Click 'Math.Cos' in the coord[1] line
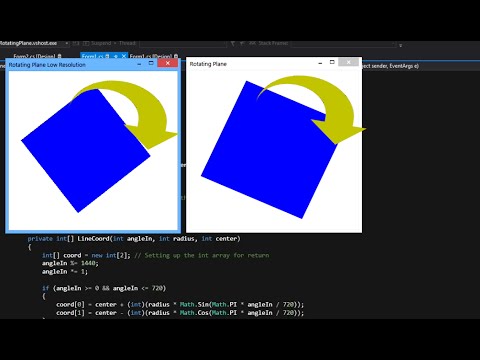Viewport: 480px width, 360px height. 194,313
